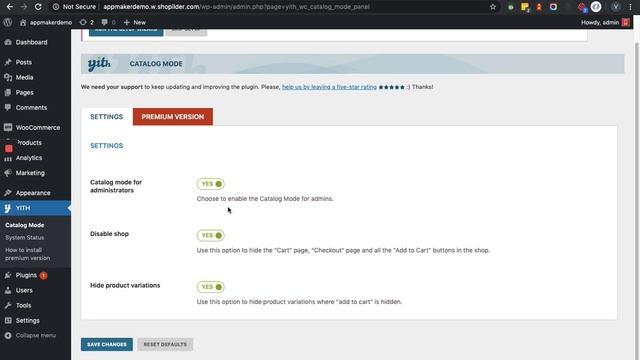The image size is (640, 360).
Task: Open the Catalog Mode submenu entry
Action: 24,225
